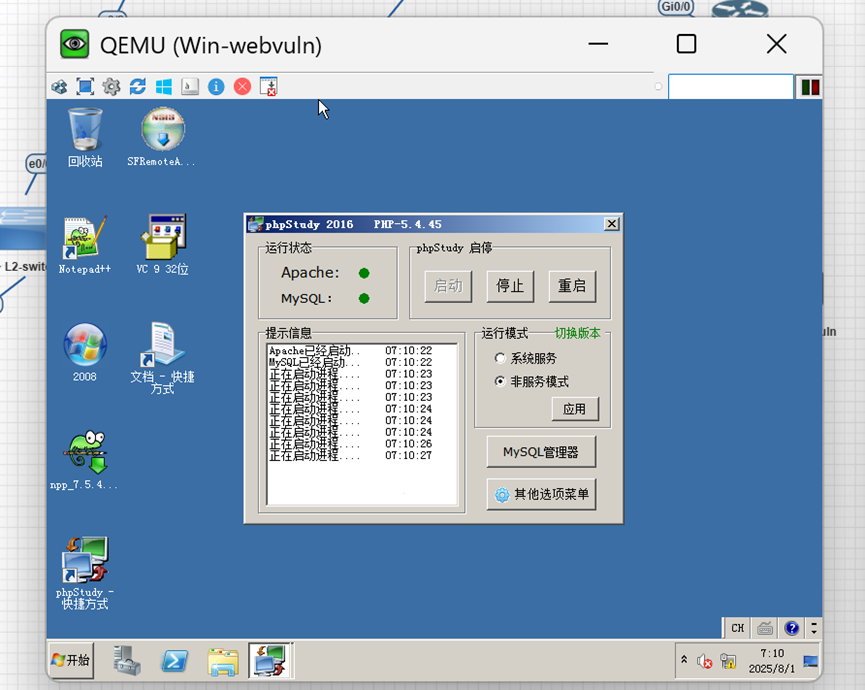This screenshot has height=690, width=865.
Task: Maximize the QEMU (Win-webvuln) window
Action: pyautogui.click(x=686, y=44)
